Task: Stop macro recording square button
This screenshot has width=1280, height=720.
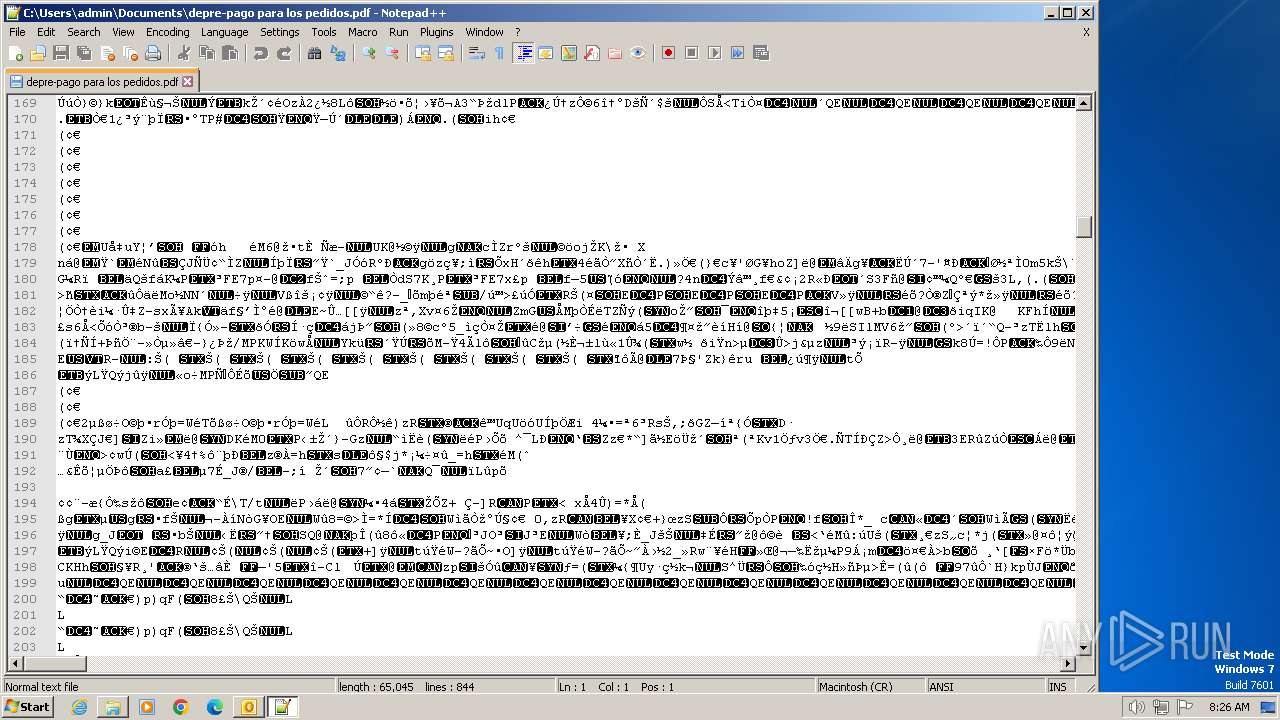Action: tap(691, 53)
